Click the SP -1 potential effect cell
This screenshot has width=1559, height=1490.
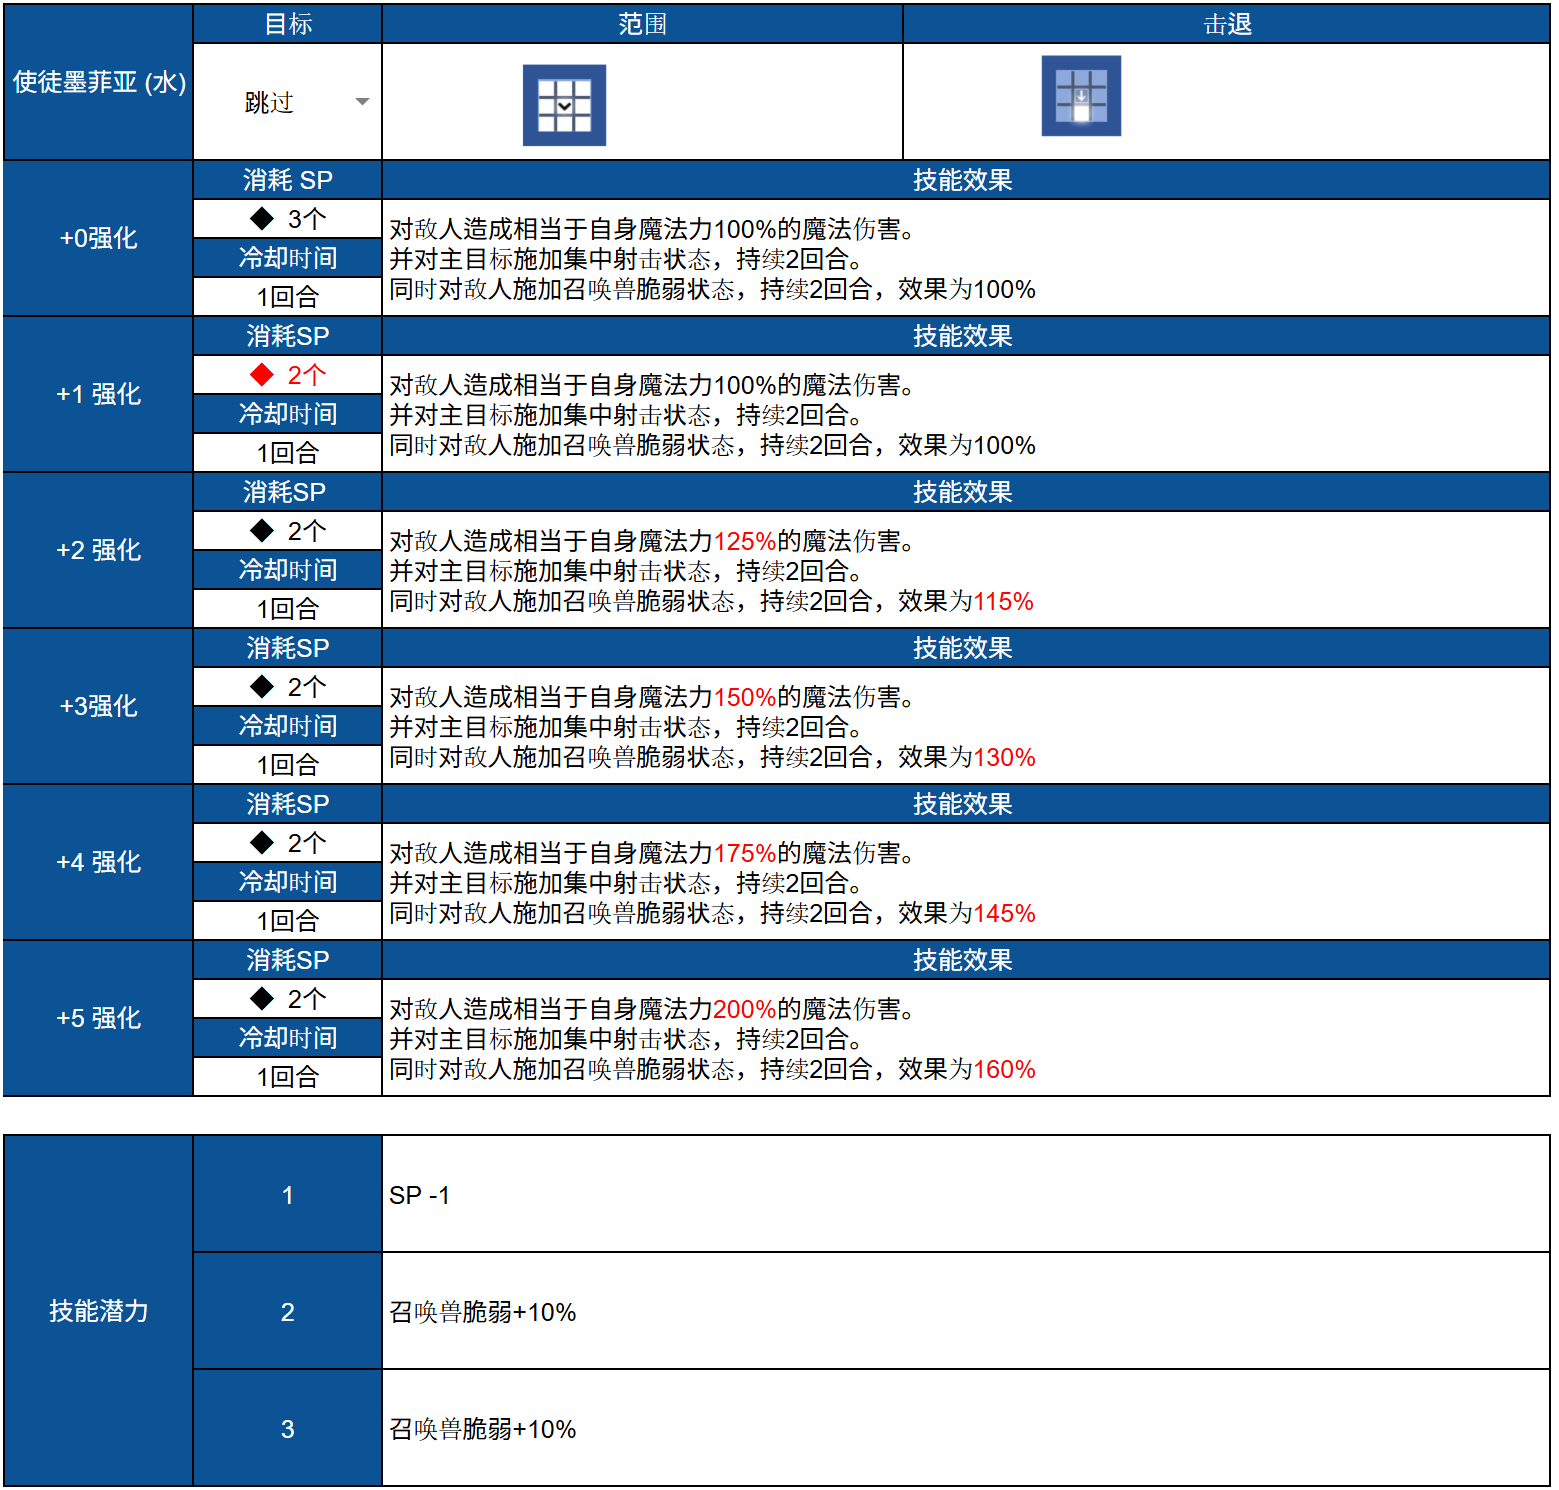pyautogui.click(x=966, y=1195)
